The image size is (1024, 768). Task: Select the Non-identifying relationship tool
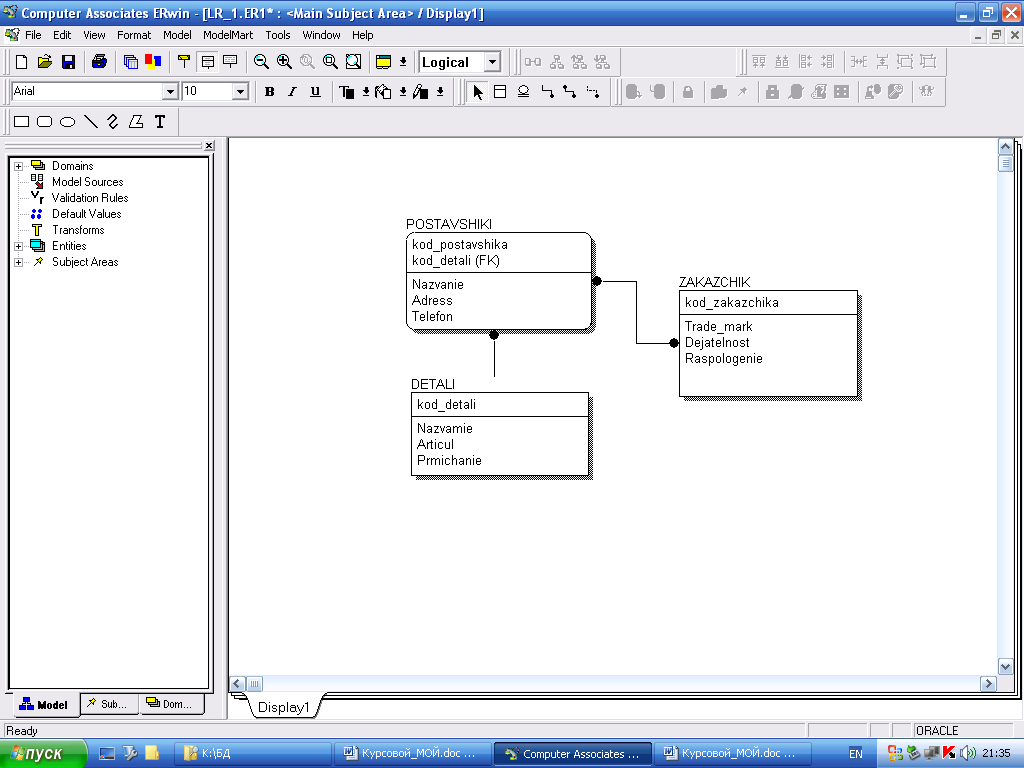pos(593,92)
